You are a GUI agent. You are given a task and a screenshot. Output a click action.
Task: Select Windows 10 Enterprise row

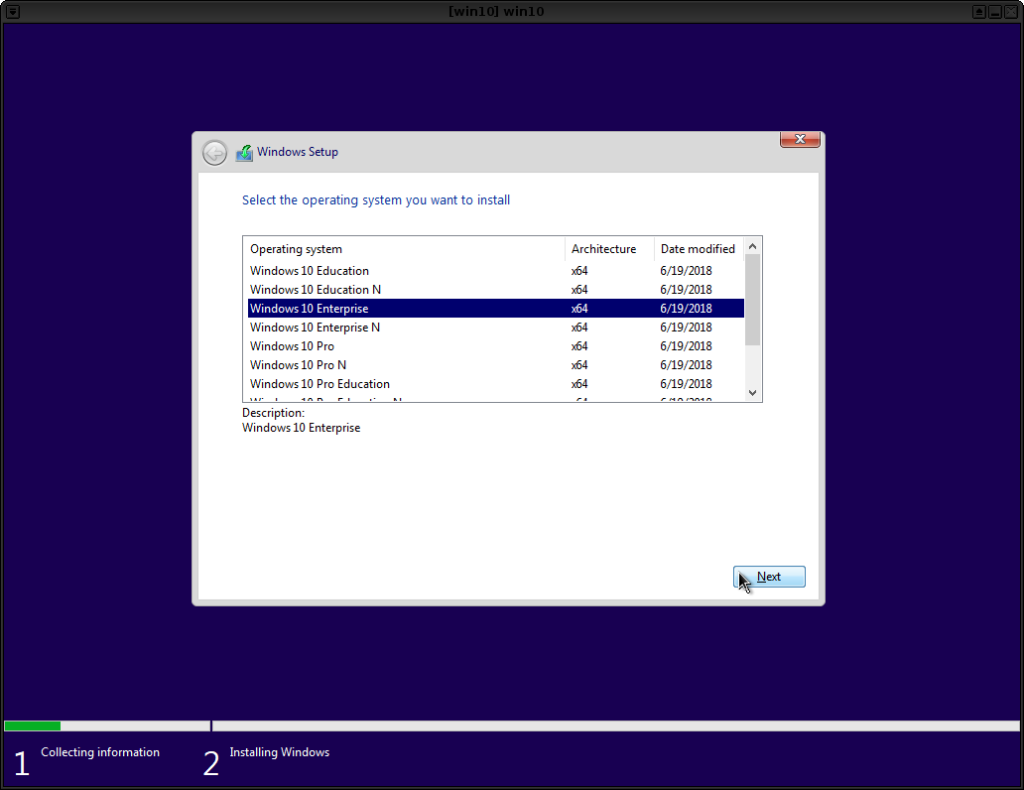tap(496, 308)
